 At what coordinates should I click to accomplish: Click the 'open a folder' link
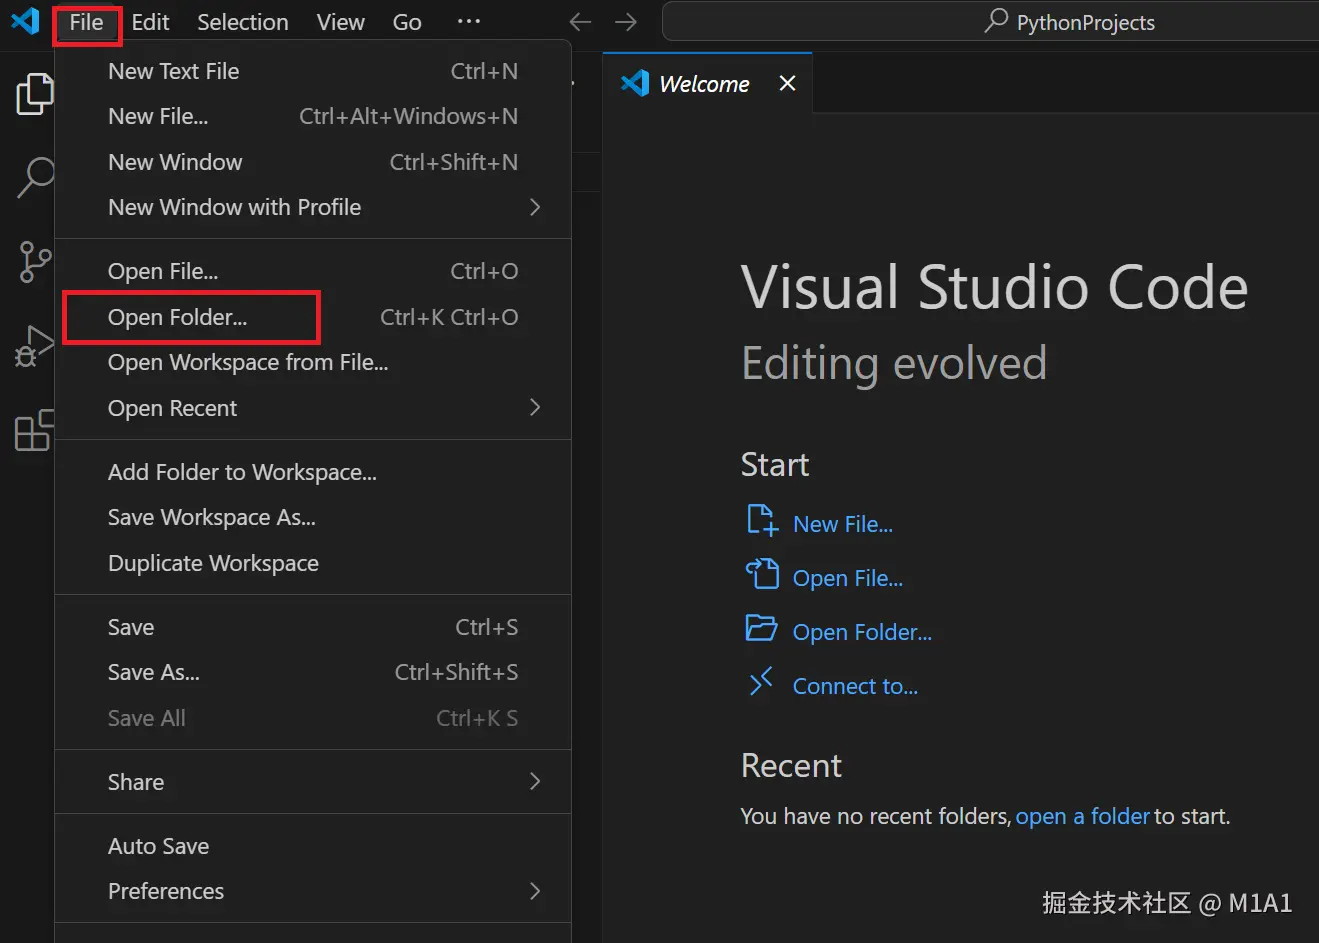(1082, 816)
